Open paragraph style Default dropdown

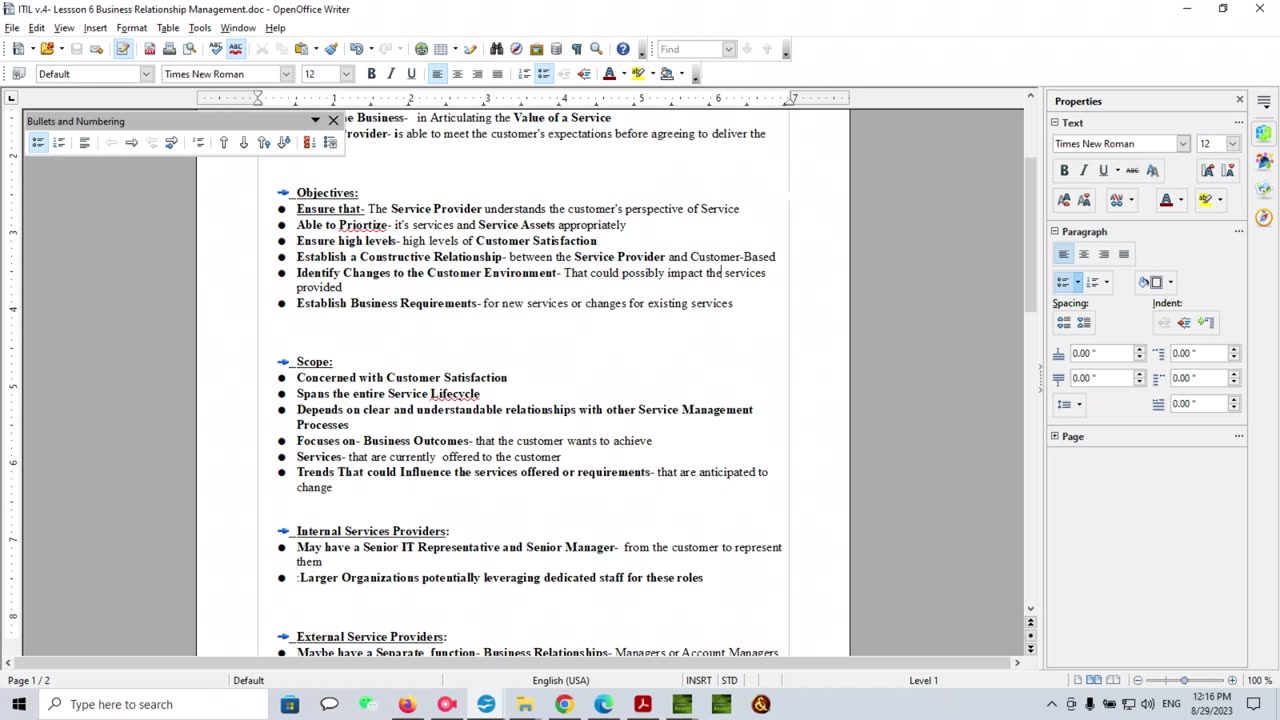coord(146,73)
